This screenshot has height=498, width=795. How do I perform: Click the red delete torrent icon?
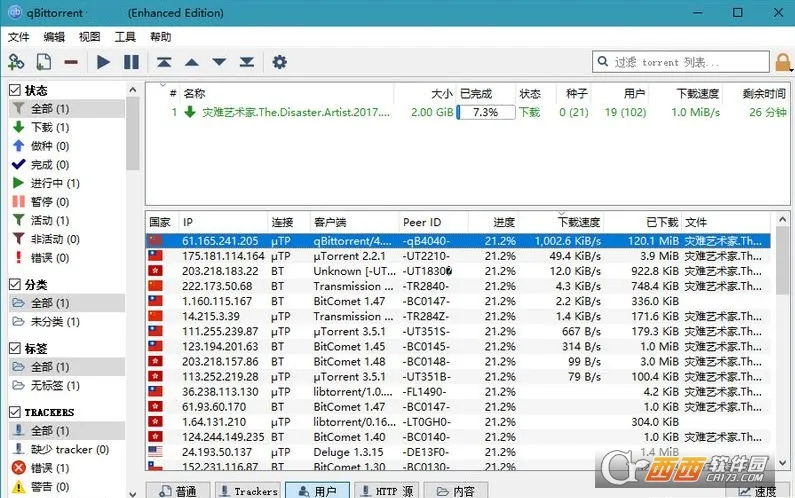71,62
